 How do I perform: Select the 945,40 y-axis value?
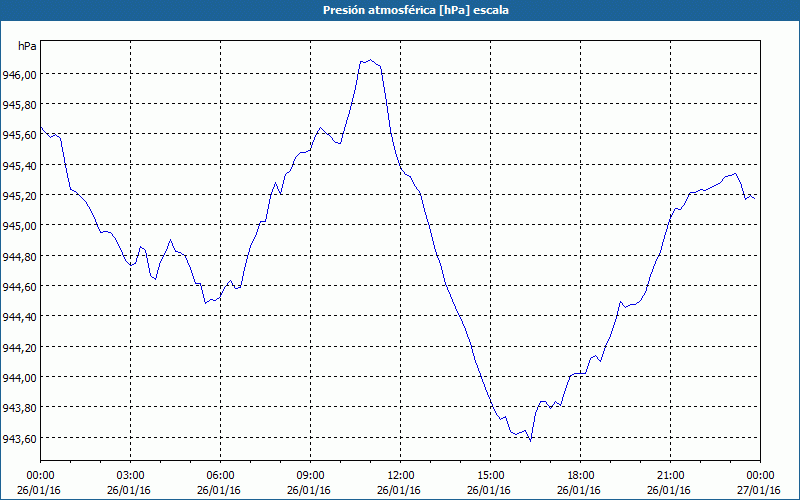click(19, 166)
